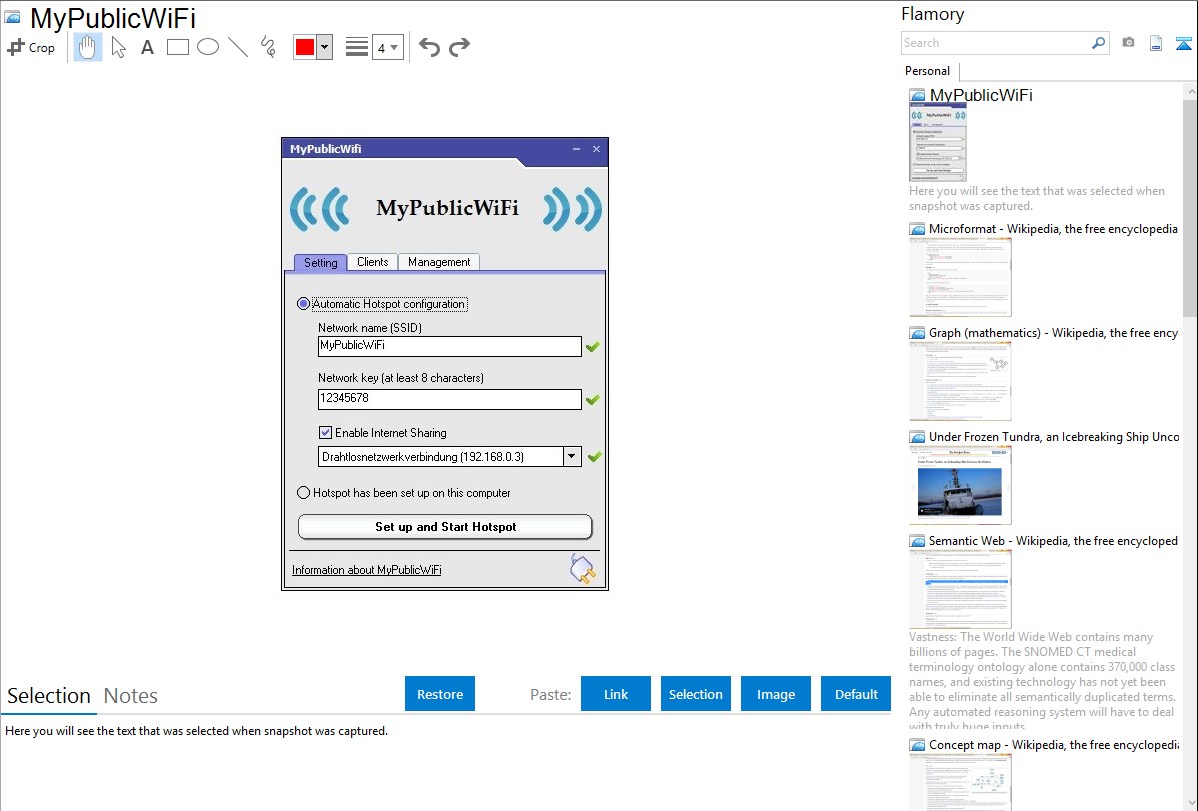This screenshot has height=811, width=1198.
Task: Select Automatic Hotspot configuration radio button
Action: click(x=303, y=304)
